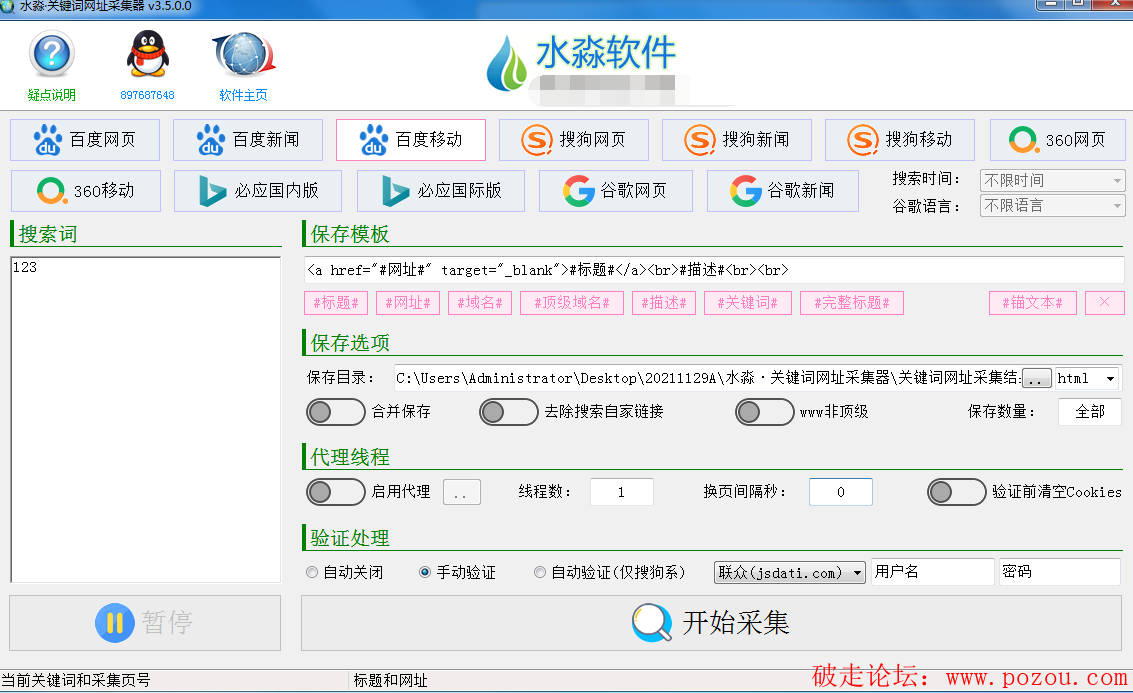The image size is (1133, 693).
Task: Select the 百度移动 search engine
Action: point(410,139)
